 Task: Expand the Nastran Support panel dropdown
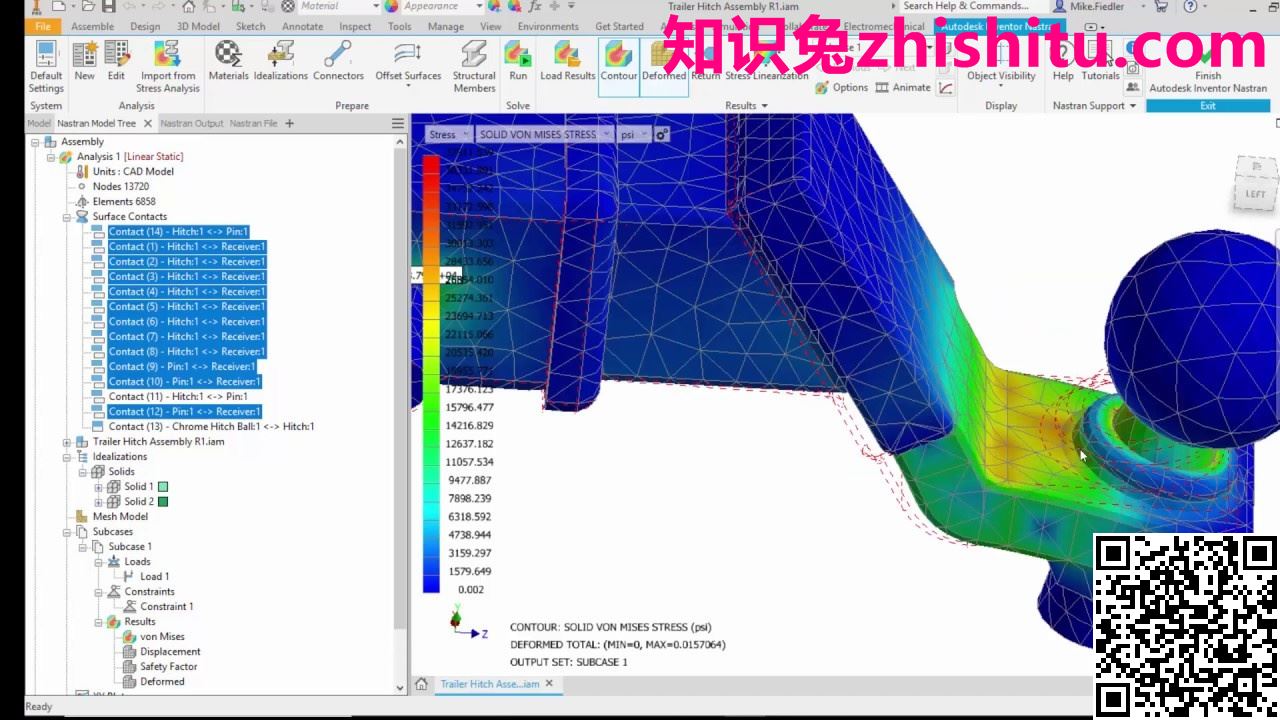point(1094,106)
